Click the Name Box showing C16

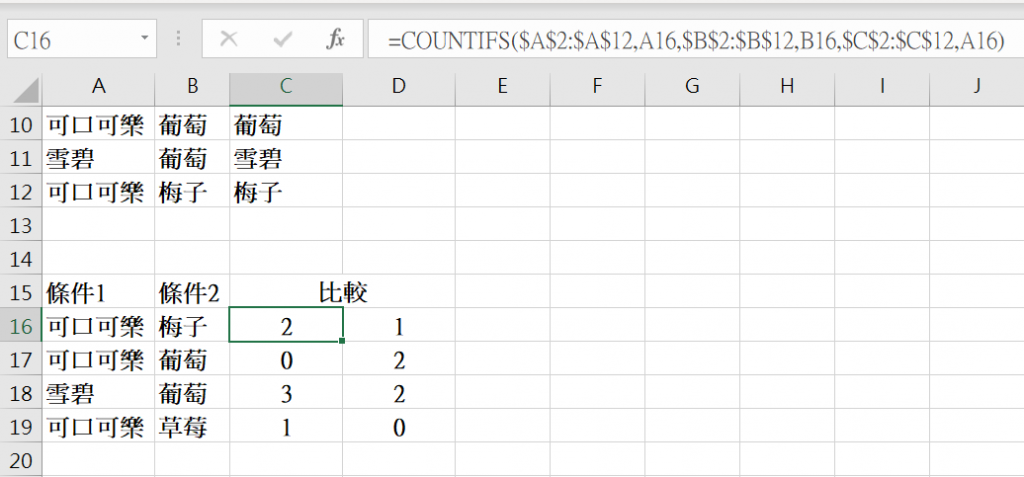pos(82,39)
